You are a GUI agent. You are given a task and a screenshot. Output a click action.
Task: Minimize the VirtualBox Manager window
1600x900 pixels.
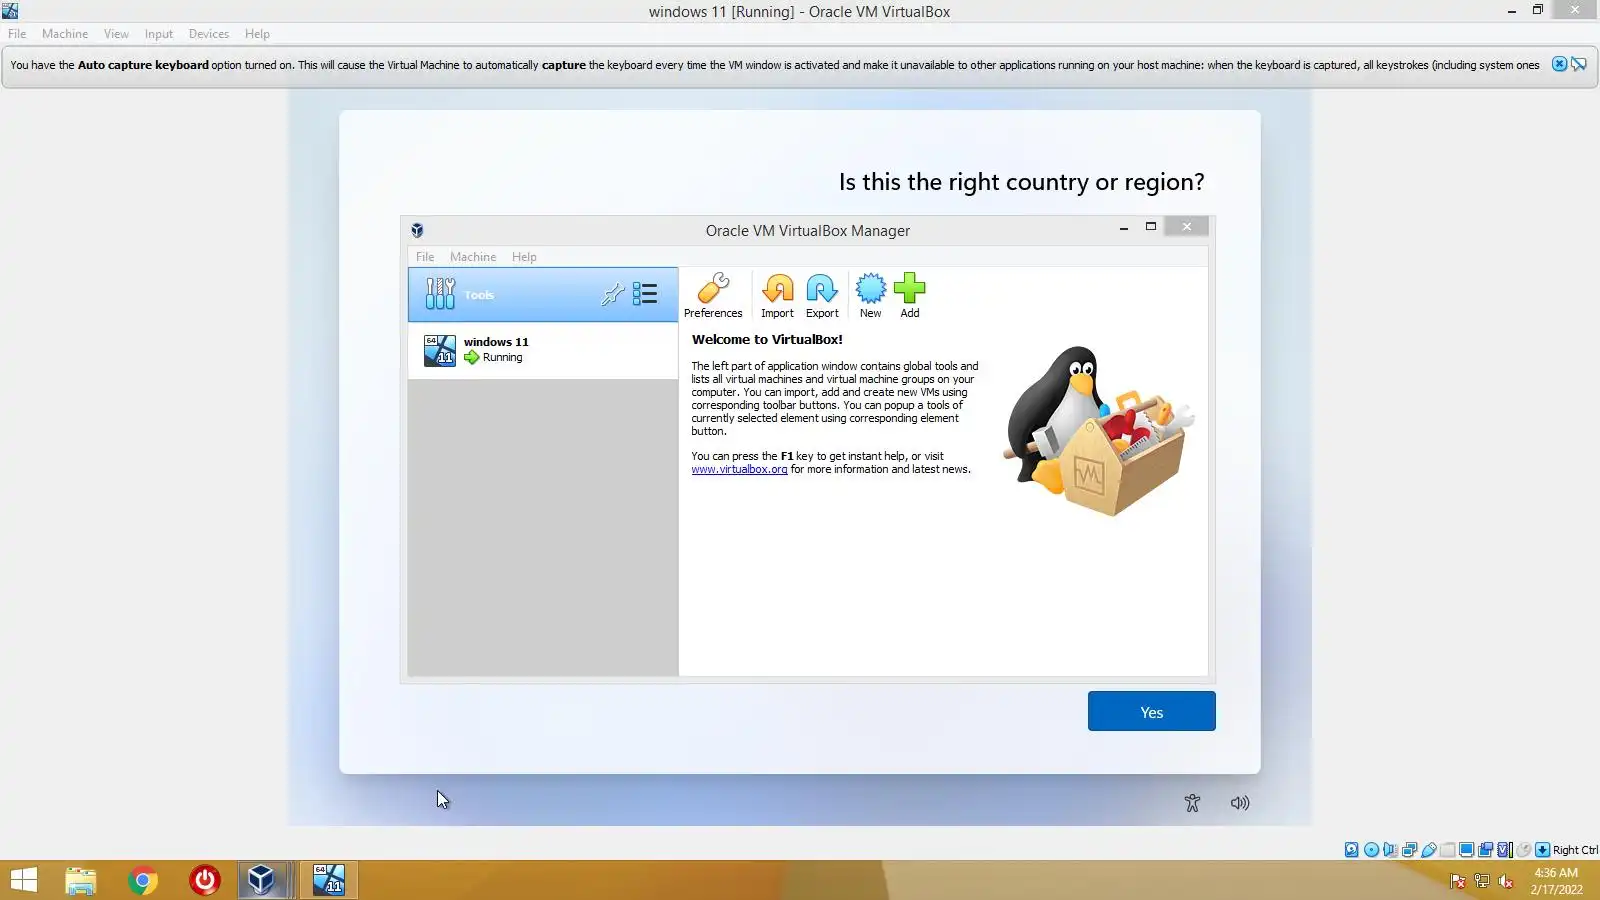point(1124,227)
